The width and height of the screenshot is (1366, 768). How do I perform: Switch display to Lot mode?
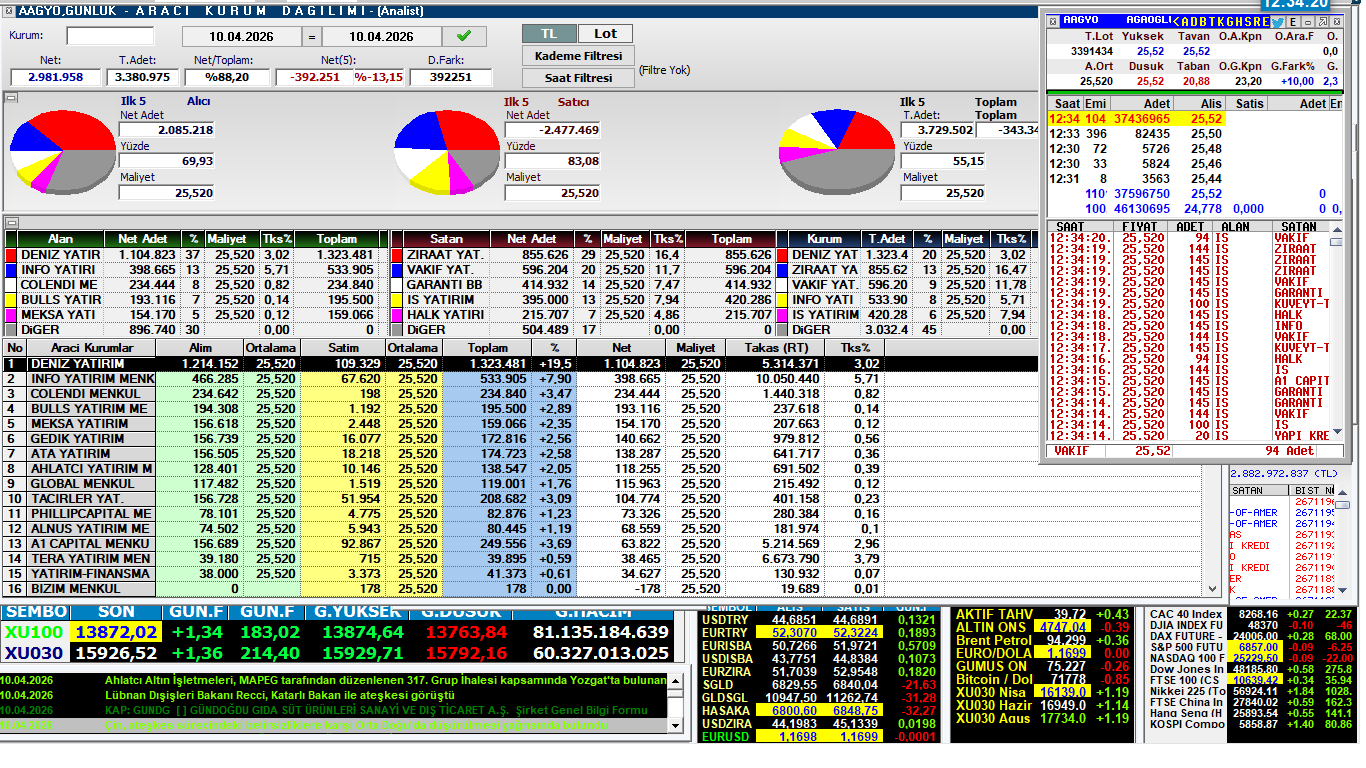pos(605,34)
